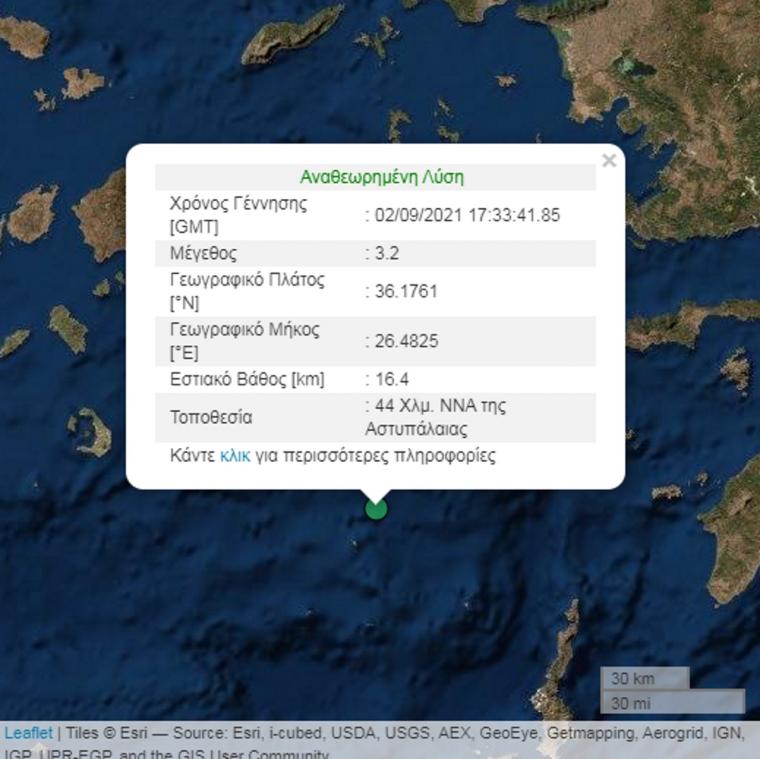Click the popup title 'Αναθεωρημένη Λύση'

click(x=381, y=177)
